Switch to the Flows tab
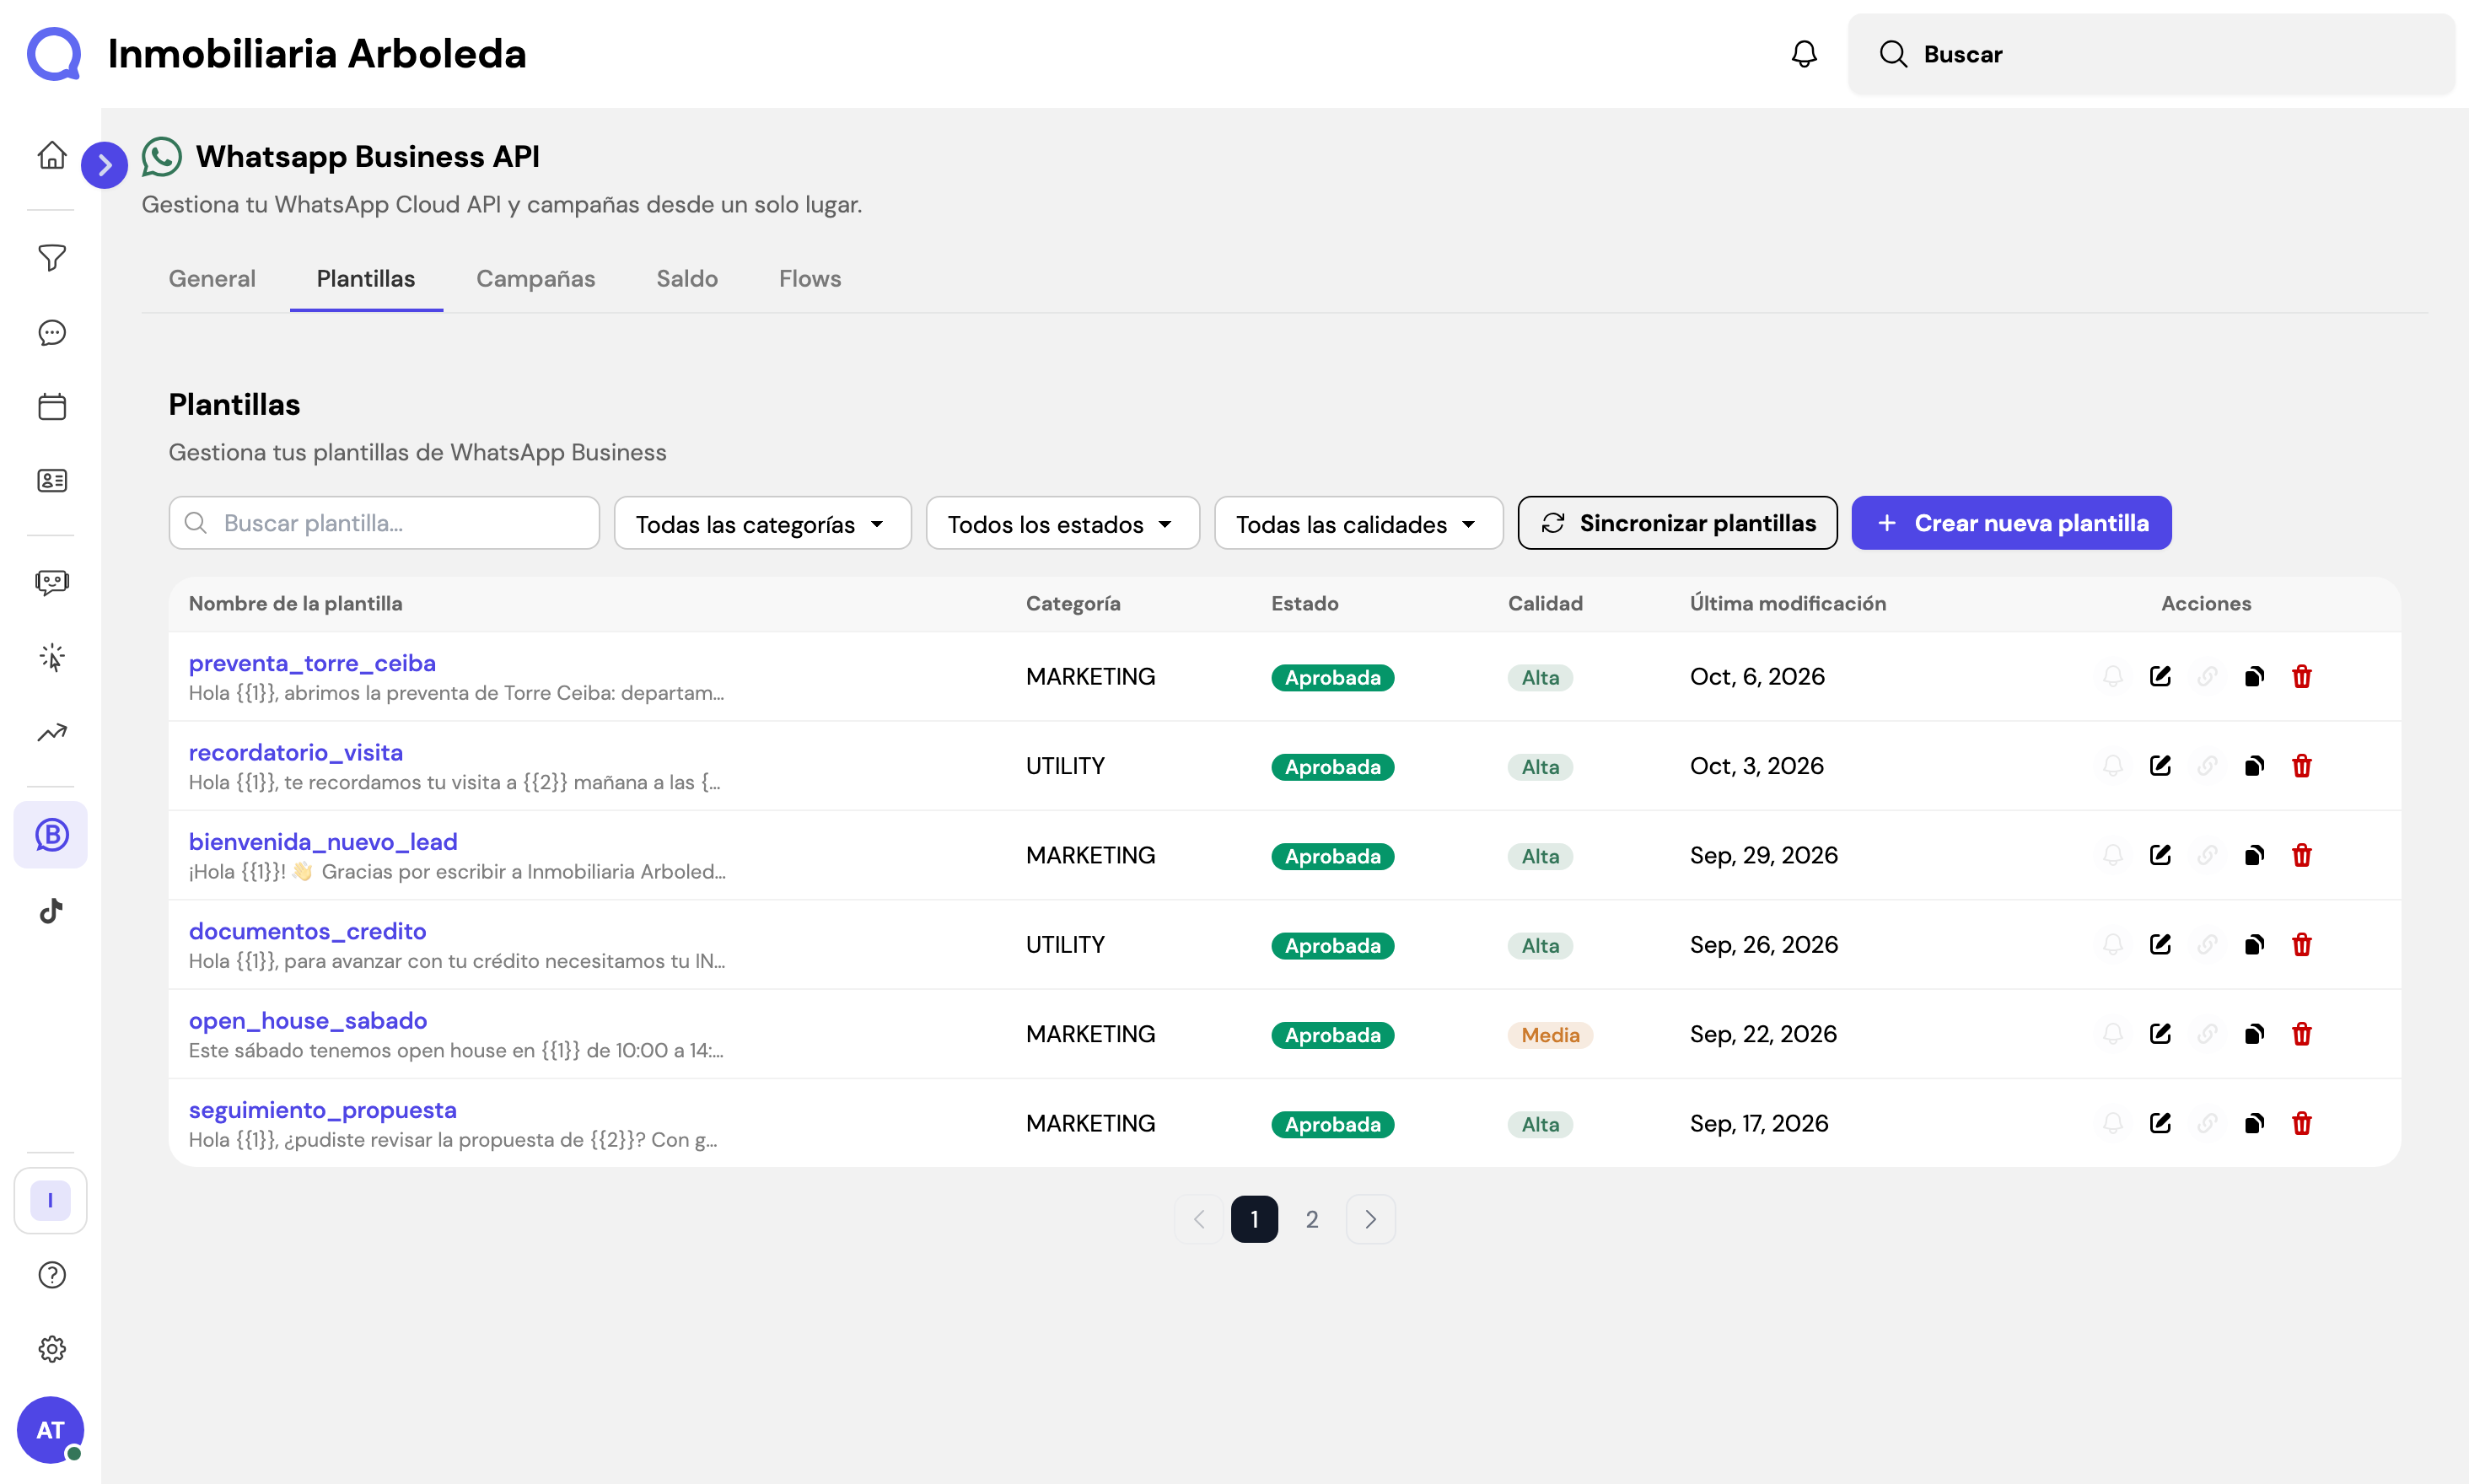Image resolution: width=2469 pixels, height=1484 pixels. point(810,279)
